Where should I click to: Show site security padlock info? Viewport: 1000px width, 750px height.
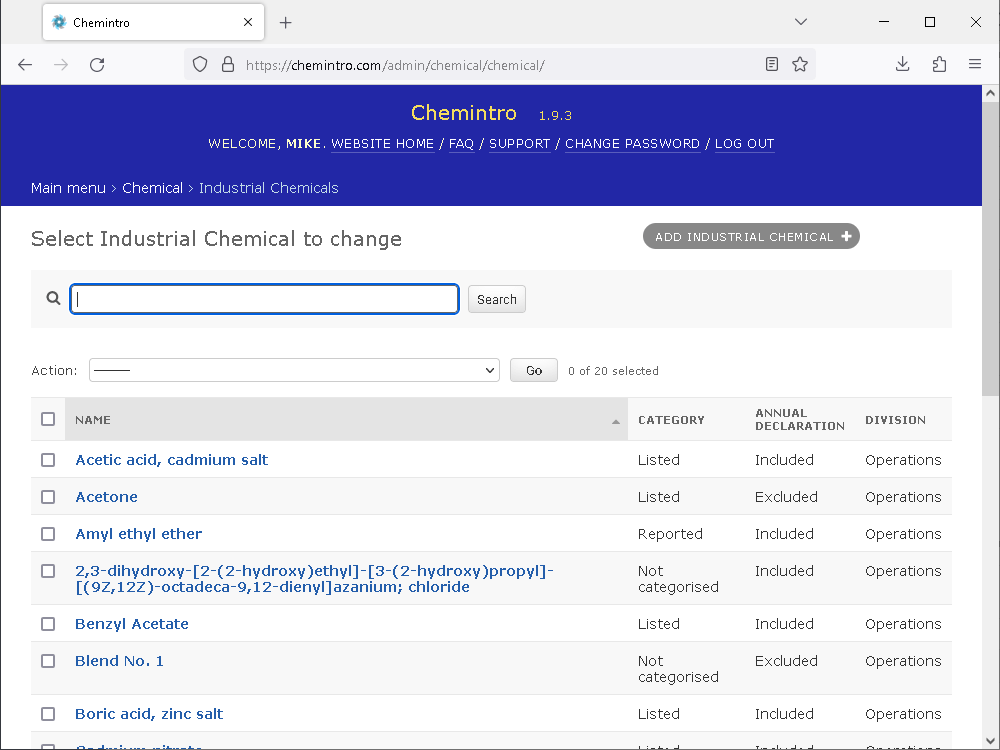pyautogui.click(x=228, y=64)
